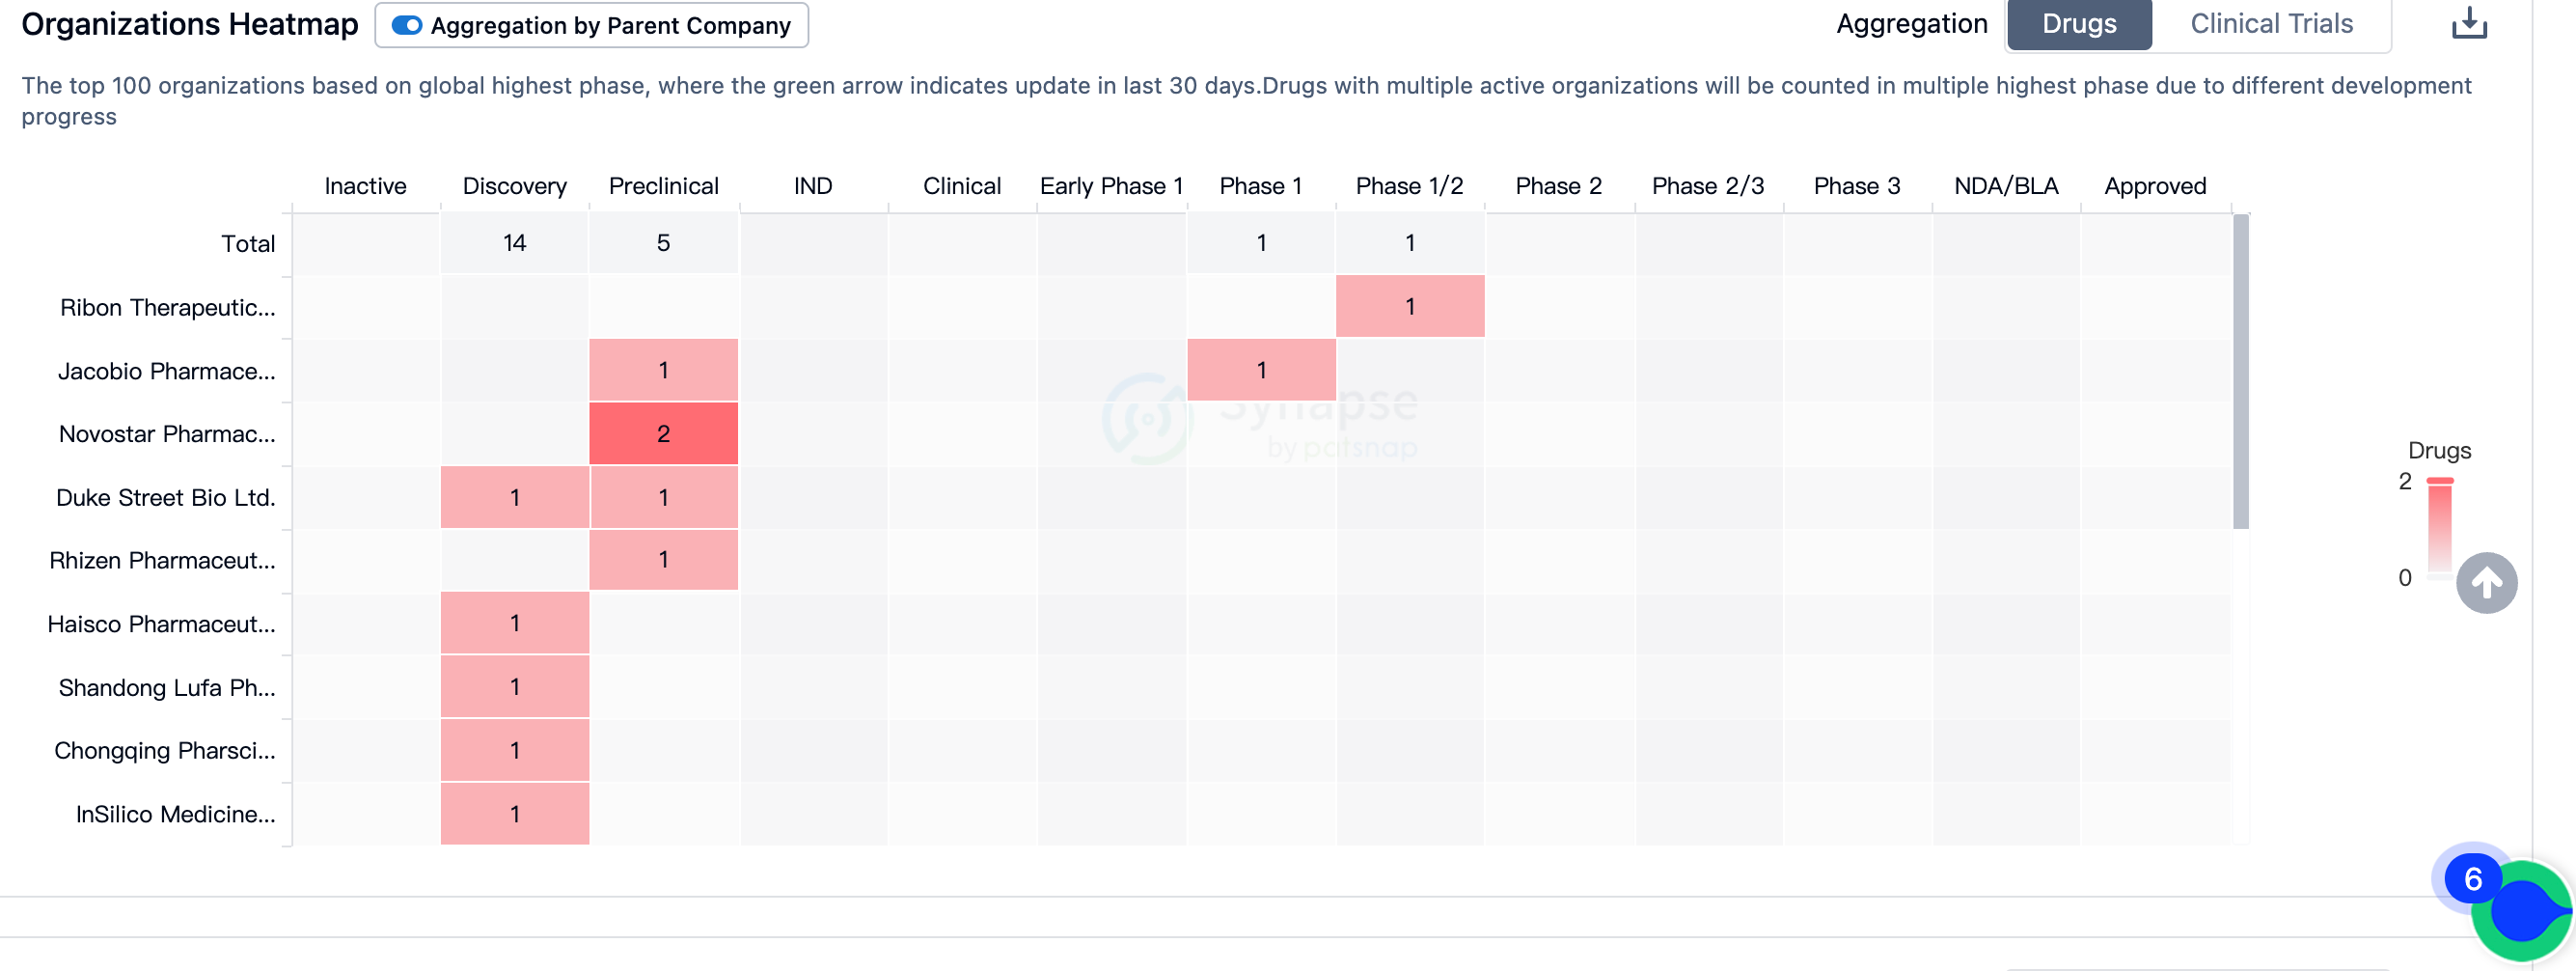Click the Approved column header
The height and width of the screenshot is (971, 2576).
point(2154,186)
